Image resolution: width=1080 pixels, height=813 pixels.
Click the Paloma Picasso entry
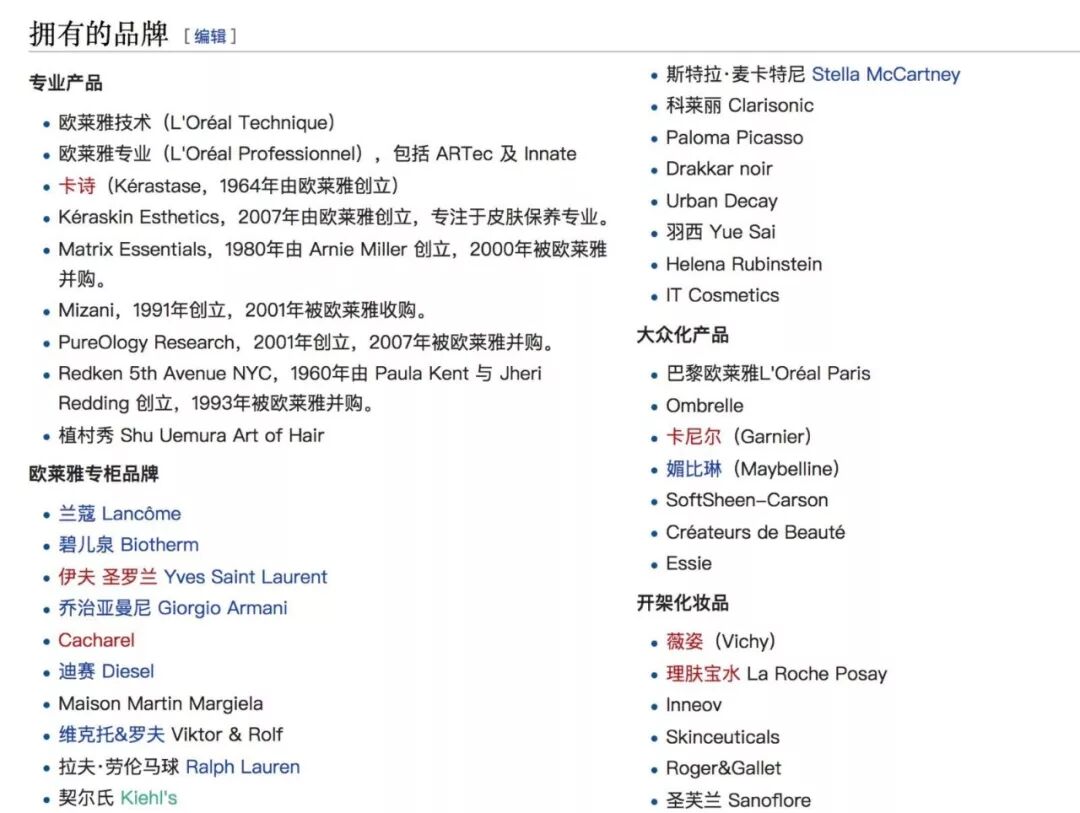(735, 137)
